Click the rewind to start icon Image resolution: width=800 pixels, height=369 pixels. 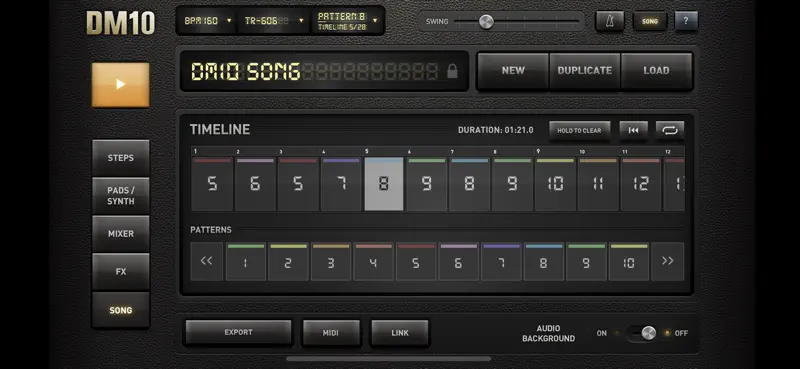coord(634,131)
